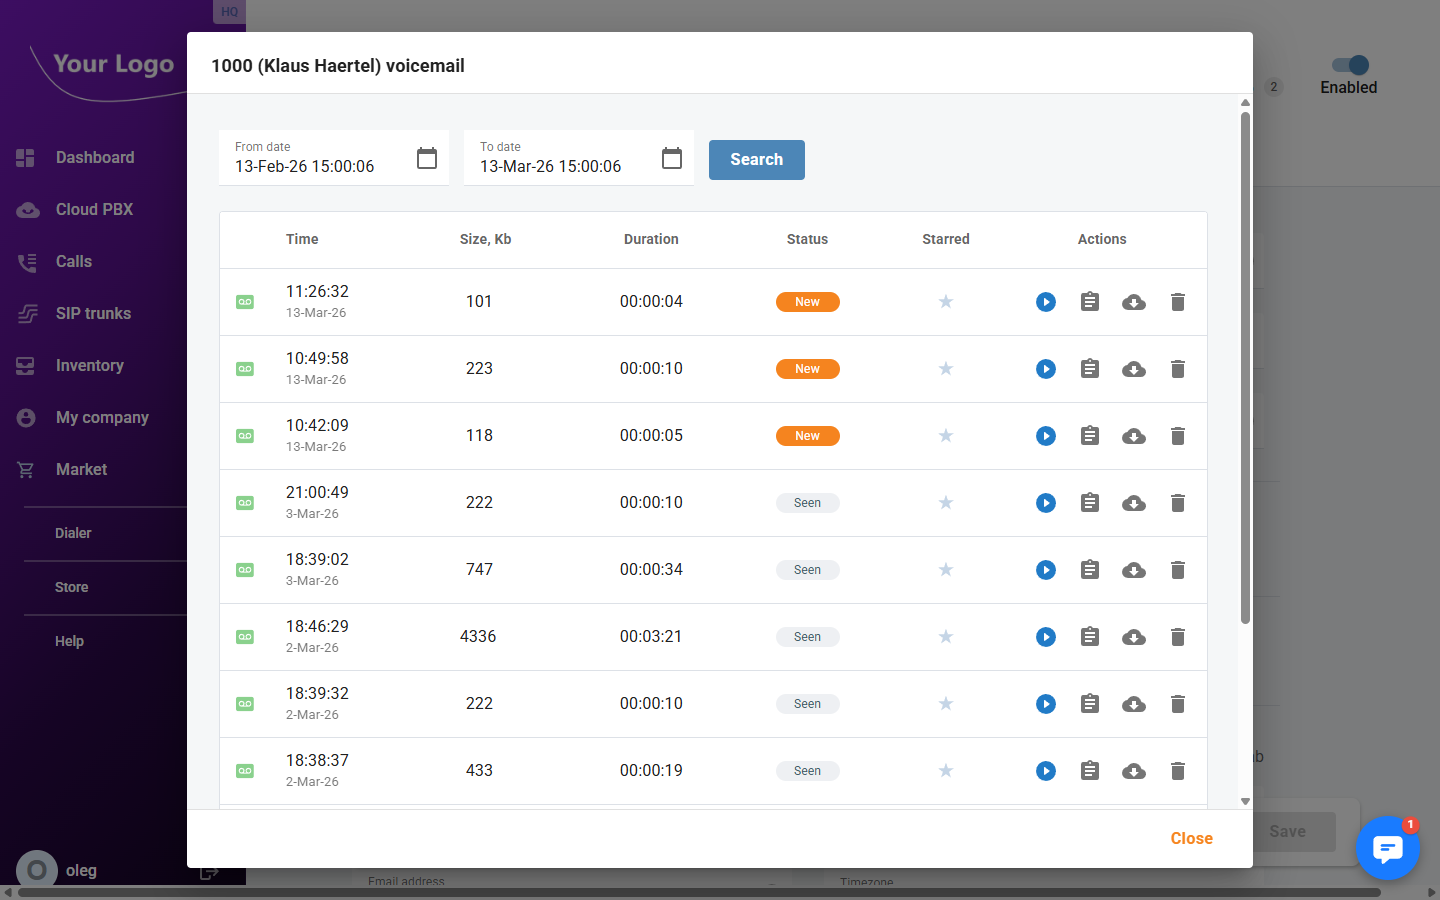Open Inventory from the sidebar
1440x900 pixels.
pos(91,365)
